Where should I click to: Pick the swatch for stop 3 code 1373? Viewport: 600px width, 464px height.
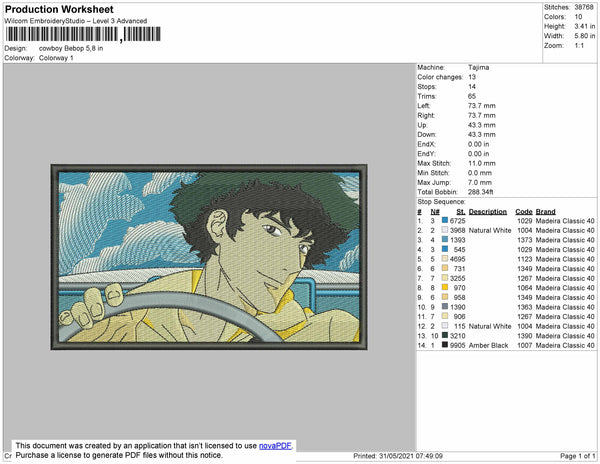[x=445, y=239]
